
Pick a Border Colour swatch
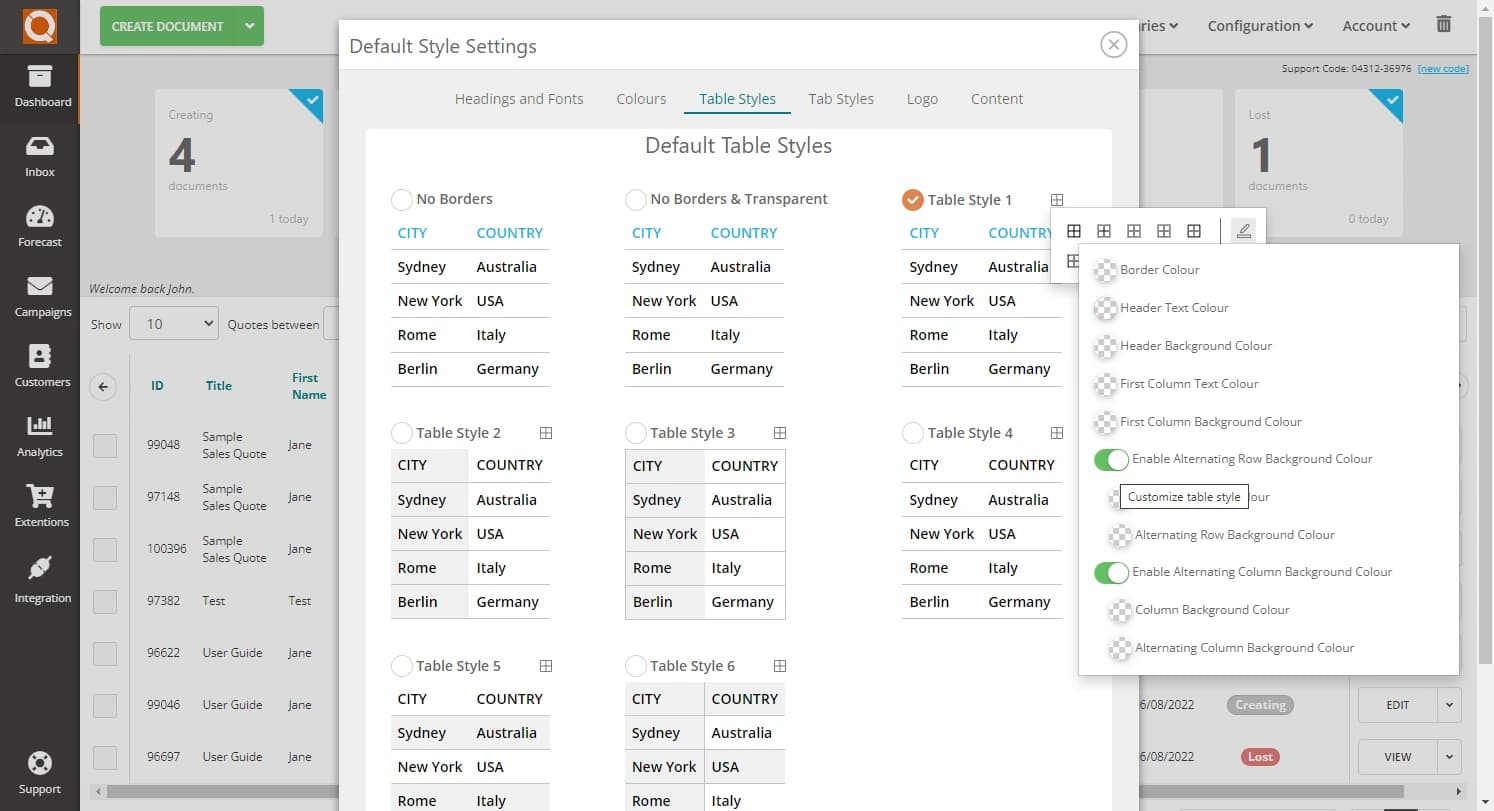[1106, 270]
